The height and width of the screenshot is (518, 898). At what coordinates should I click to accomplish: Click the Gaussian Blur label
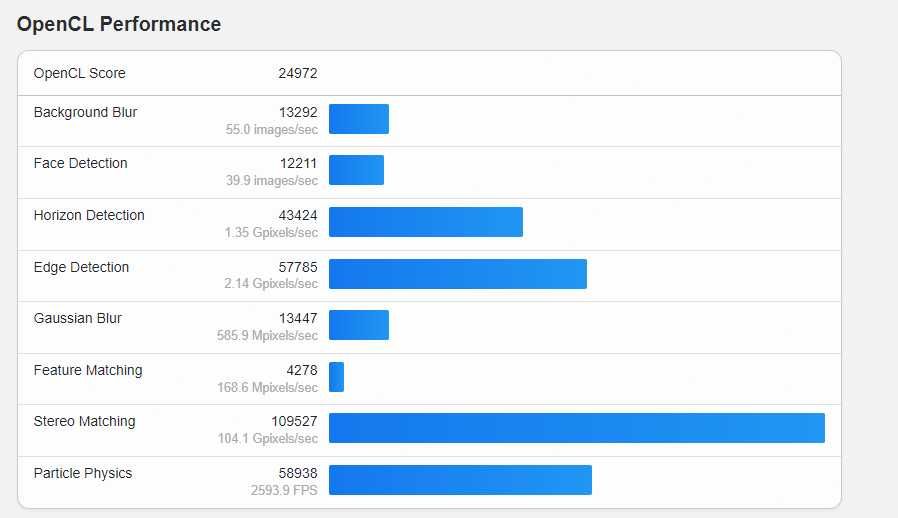(78, 318)
